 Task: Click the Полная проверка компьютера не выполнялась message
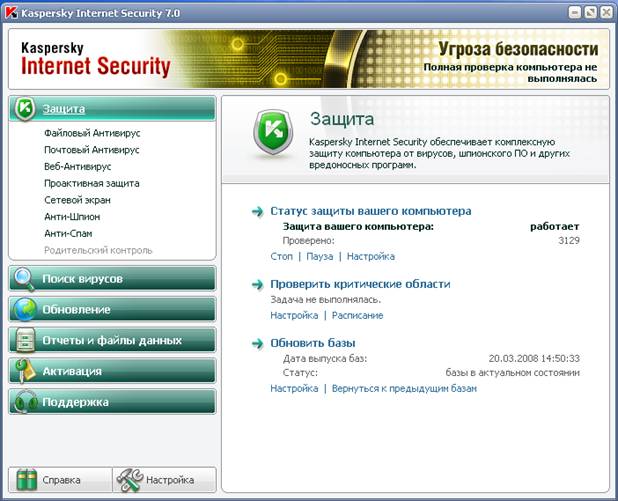point(510,73)
